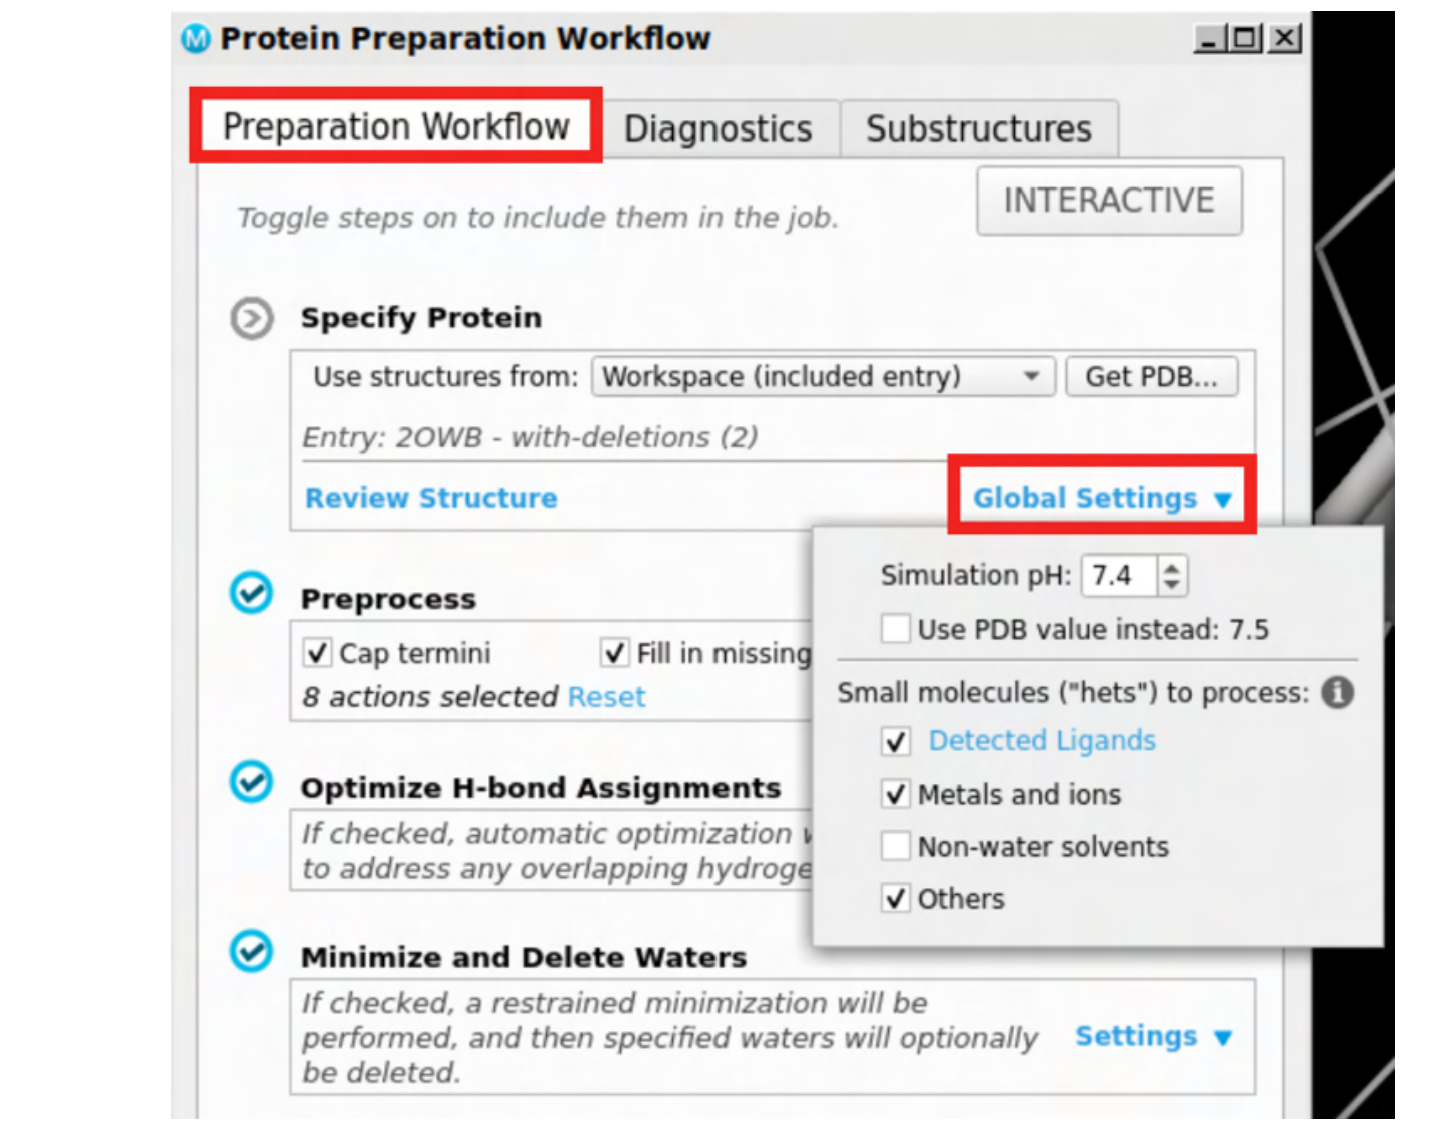The height and width of the screenshot is (1122, 1434).
Task: Enable Use PDB value instead checkbox
Action: (896, 629)
